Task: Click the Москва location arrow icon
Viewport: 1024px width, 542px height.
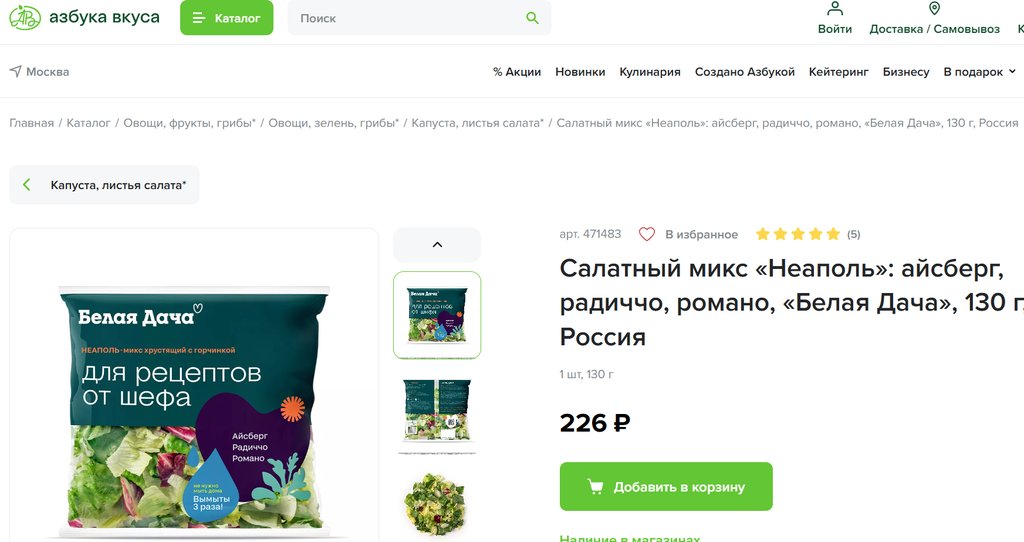Action: tap(16, 71)
